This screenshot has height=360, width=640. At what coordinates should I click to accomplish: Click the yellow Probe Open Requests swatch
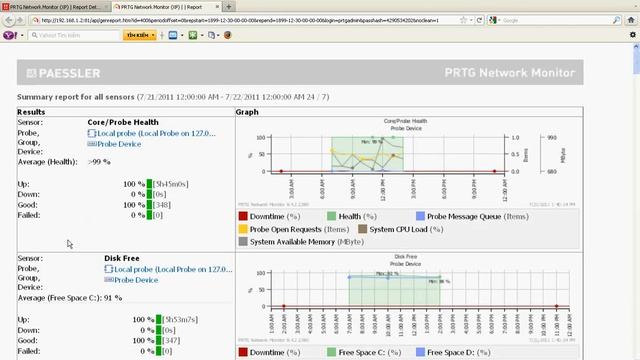click(243, 229)
